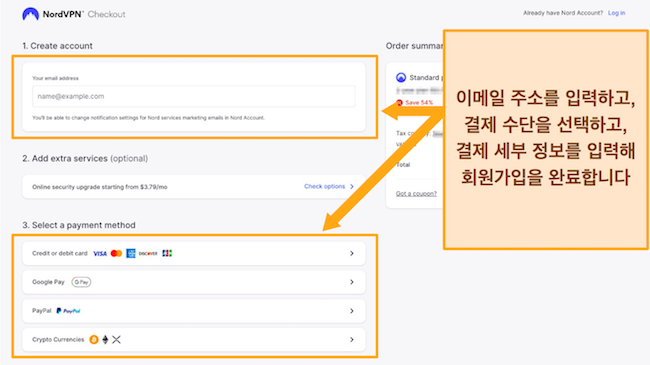Open the Check options chevron arrow
This screenshot has height=365, width=650.
[352, 187]
